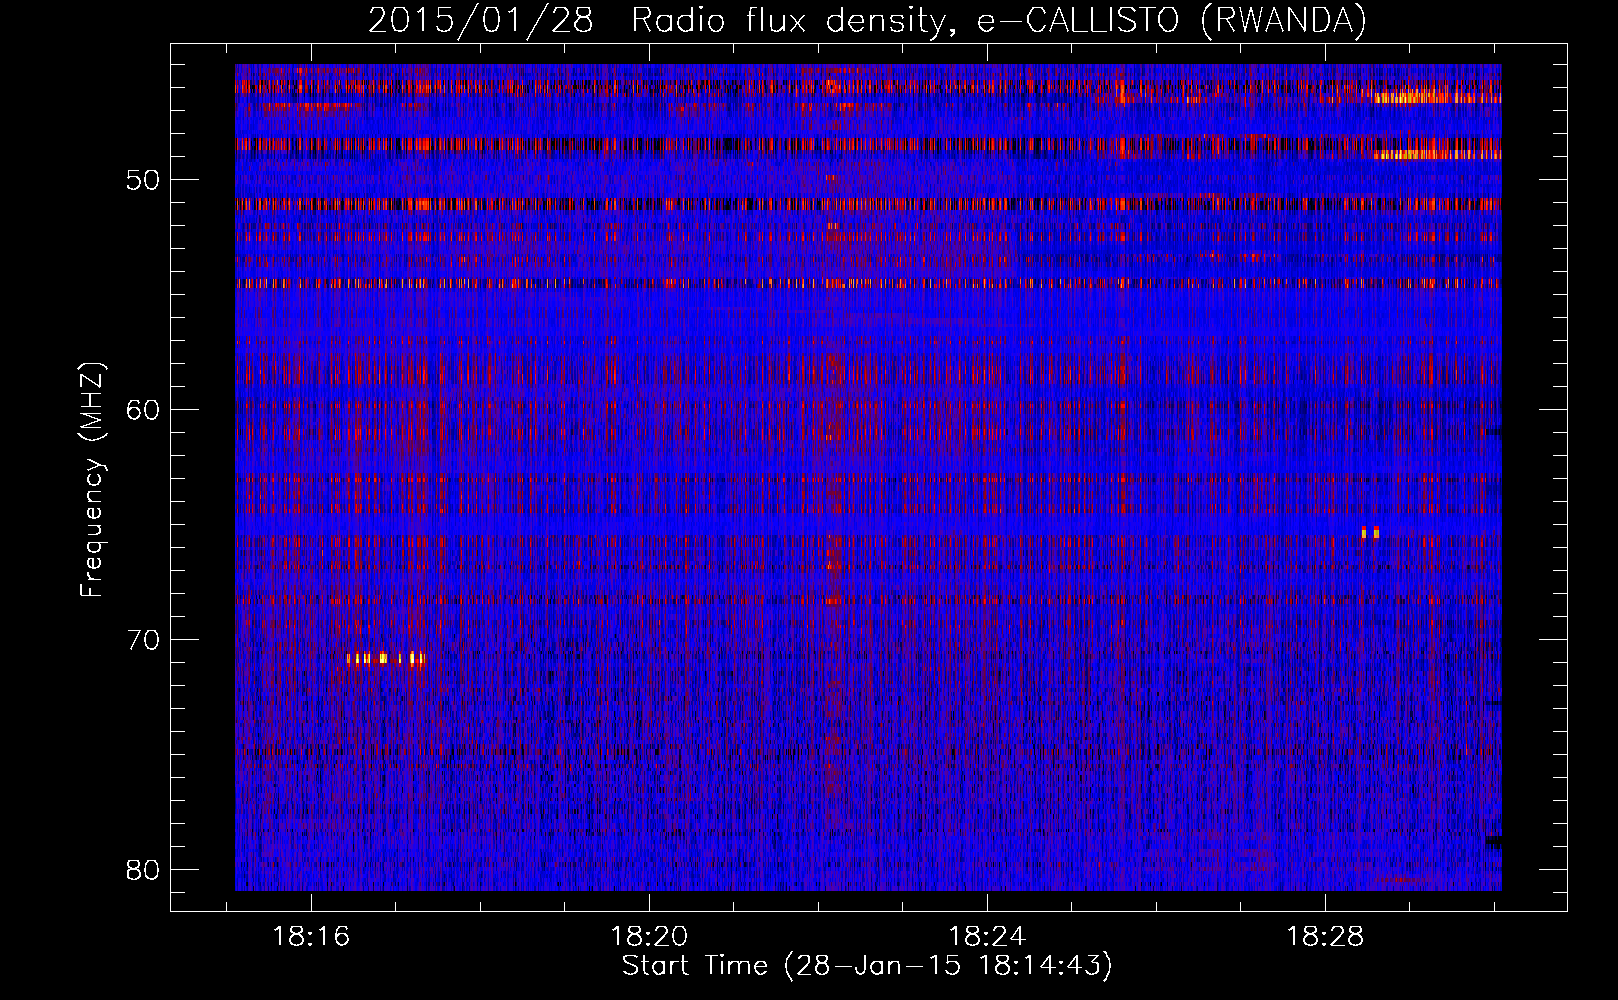Select the 18:20 time tick label

click(x=649, y=937)
